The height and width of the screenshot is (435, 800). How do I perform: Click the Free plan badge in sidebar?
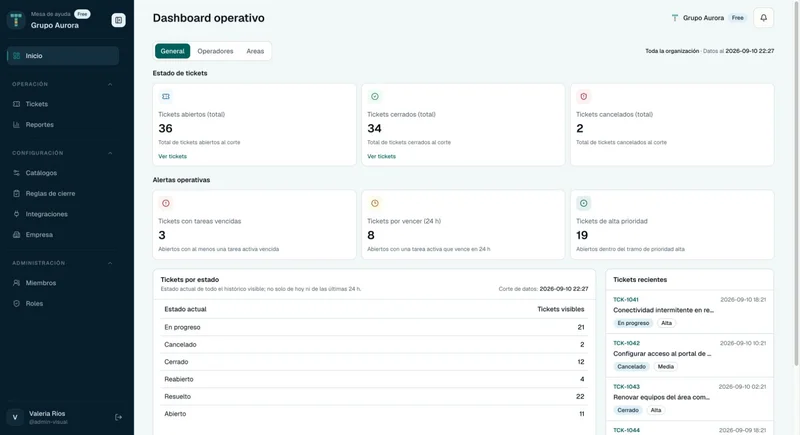click(x=82, y=14)
